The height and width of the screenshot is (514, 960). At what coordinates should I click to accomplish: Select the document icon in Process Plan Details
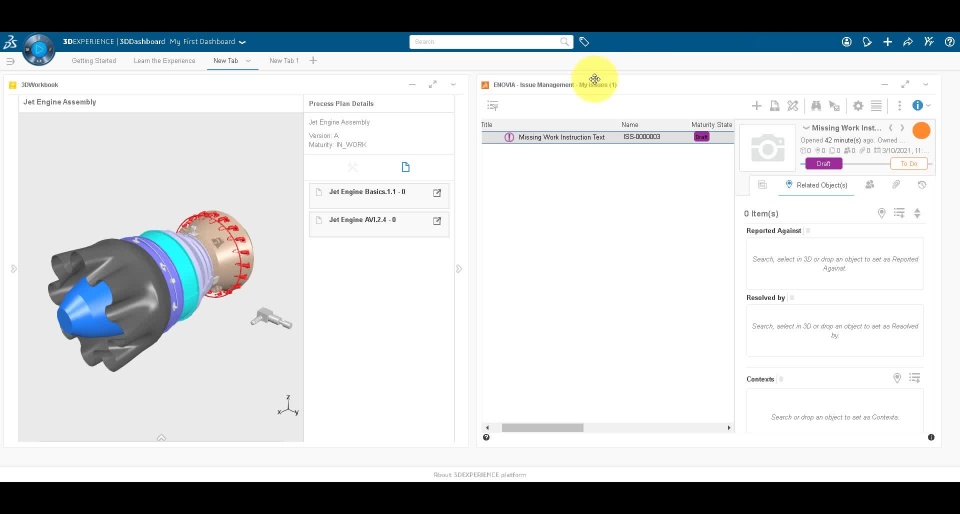(405, 167)
